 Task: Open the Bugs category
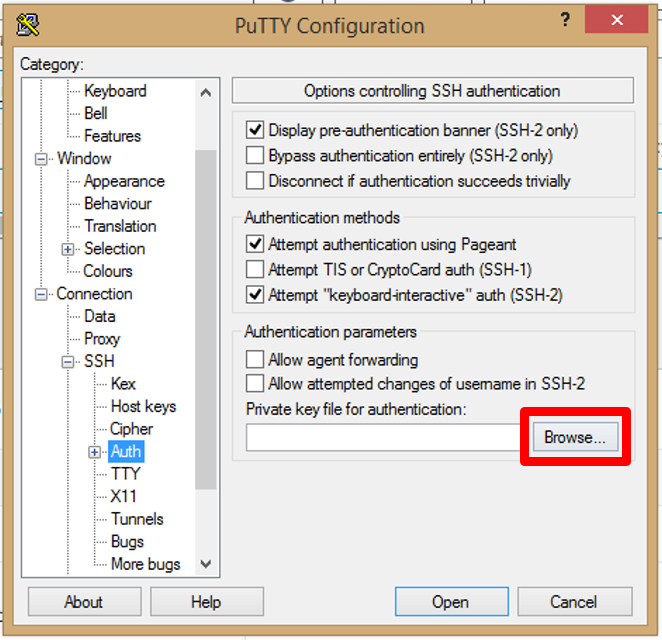click(127, 542)
